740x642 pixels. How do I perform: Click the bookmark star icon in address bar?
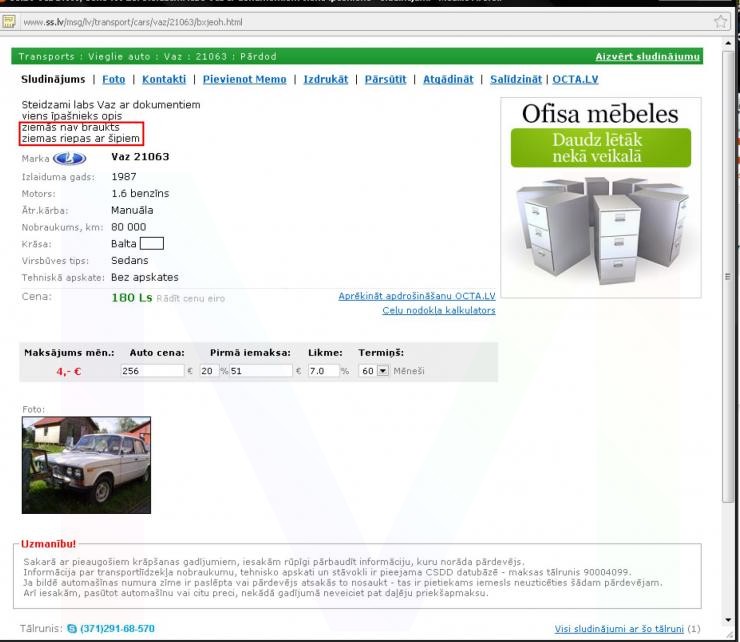coord(720,22)
